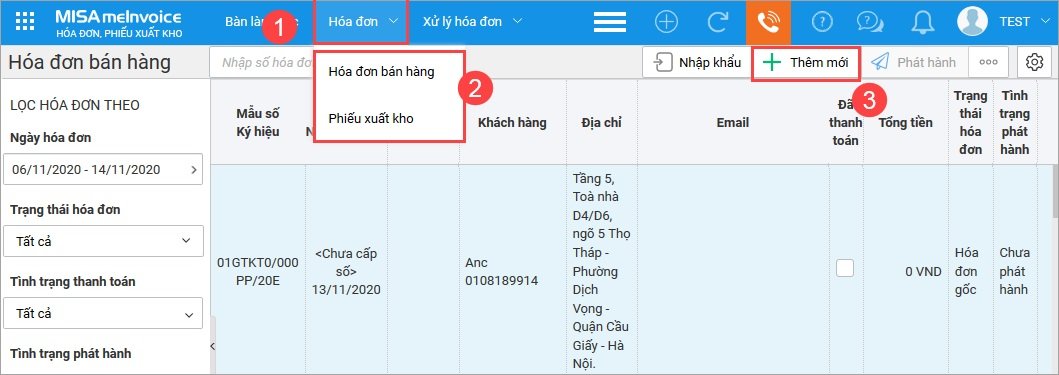
Task: Click the TEST user avatar
Action: (x=973, y=22)
